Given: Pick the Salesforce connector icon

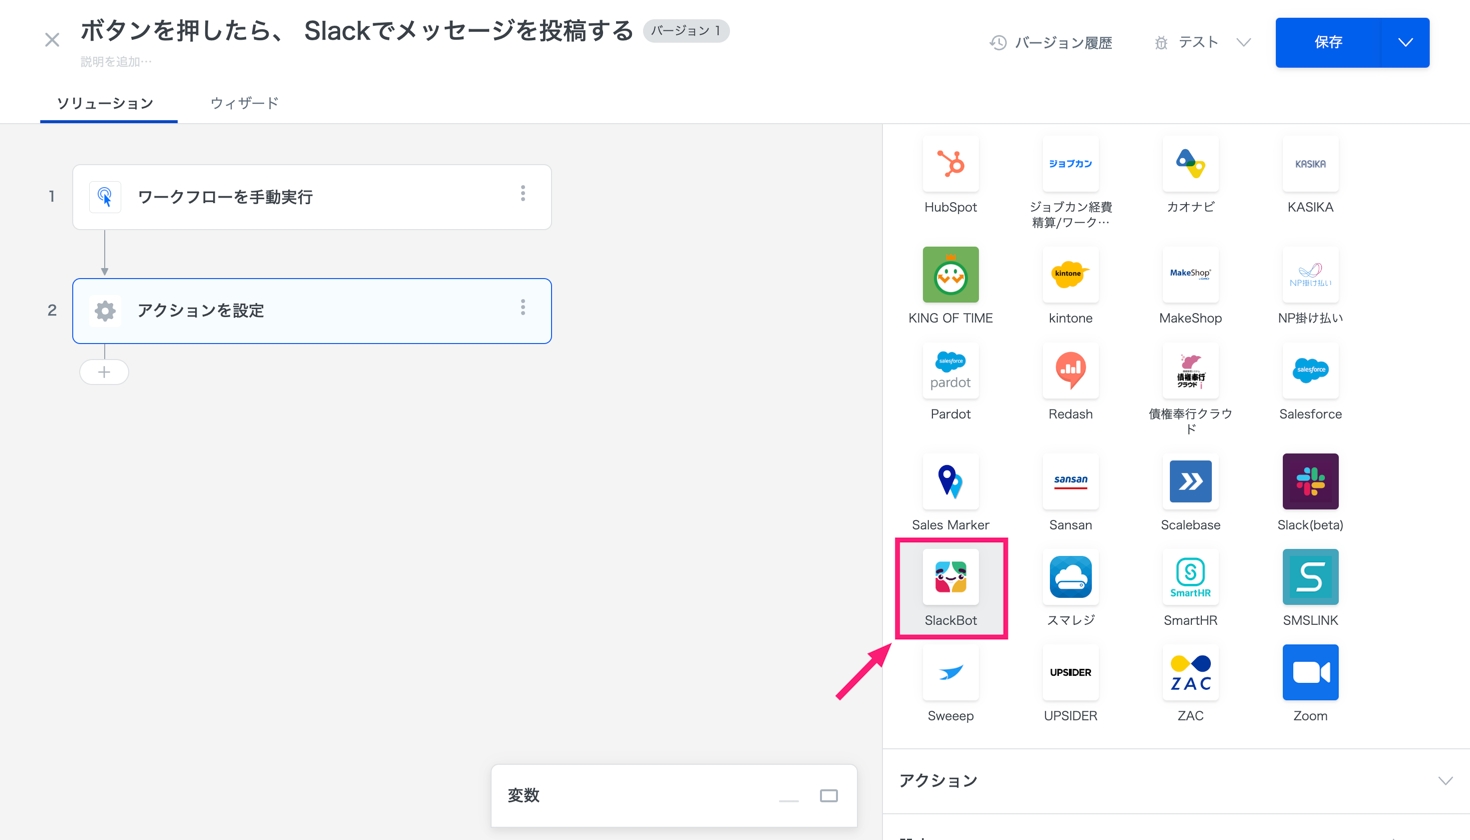Looking at the screenshot, I should click(1310, 371).
